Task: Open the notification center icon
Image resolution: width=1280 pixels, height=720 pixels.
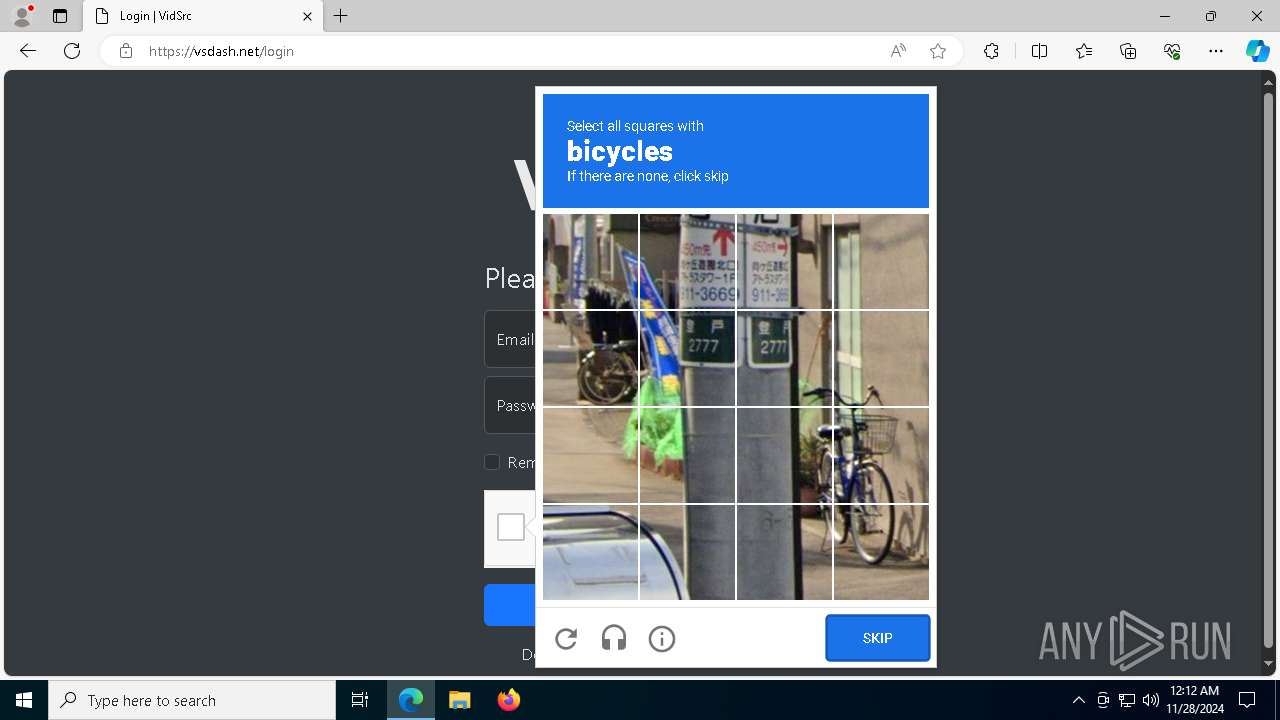Action: [x=1247, y=700]
